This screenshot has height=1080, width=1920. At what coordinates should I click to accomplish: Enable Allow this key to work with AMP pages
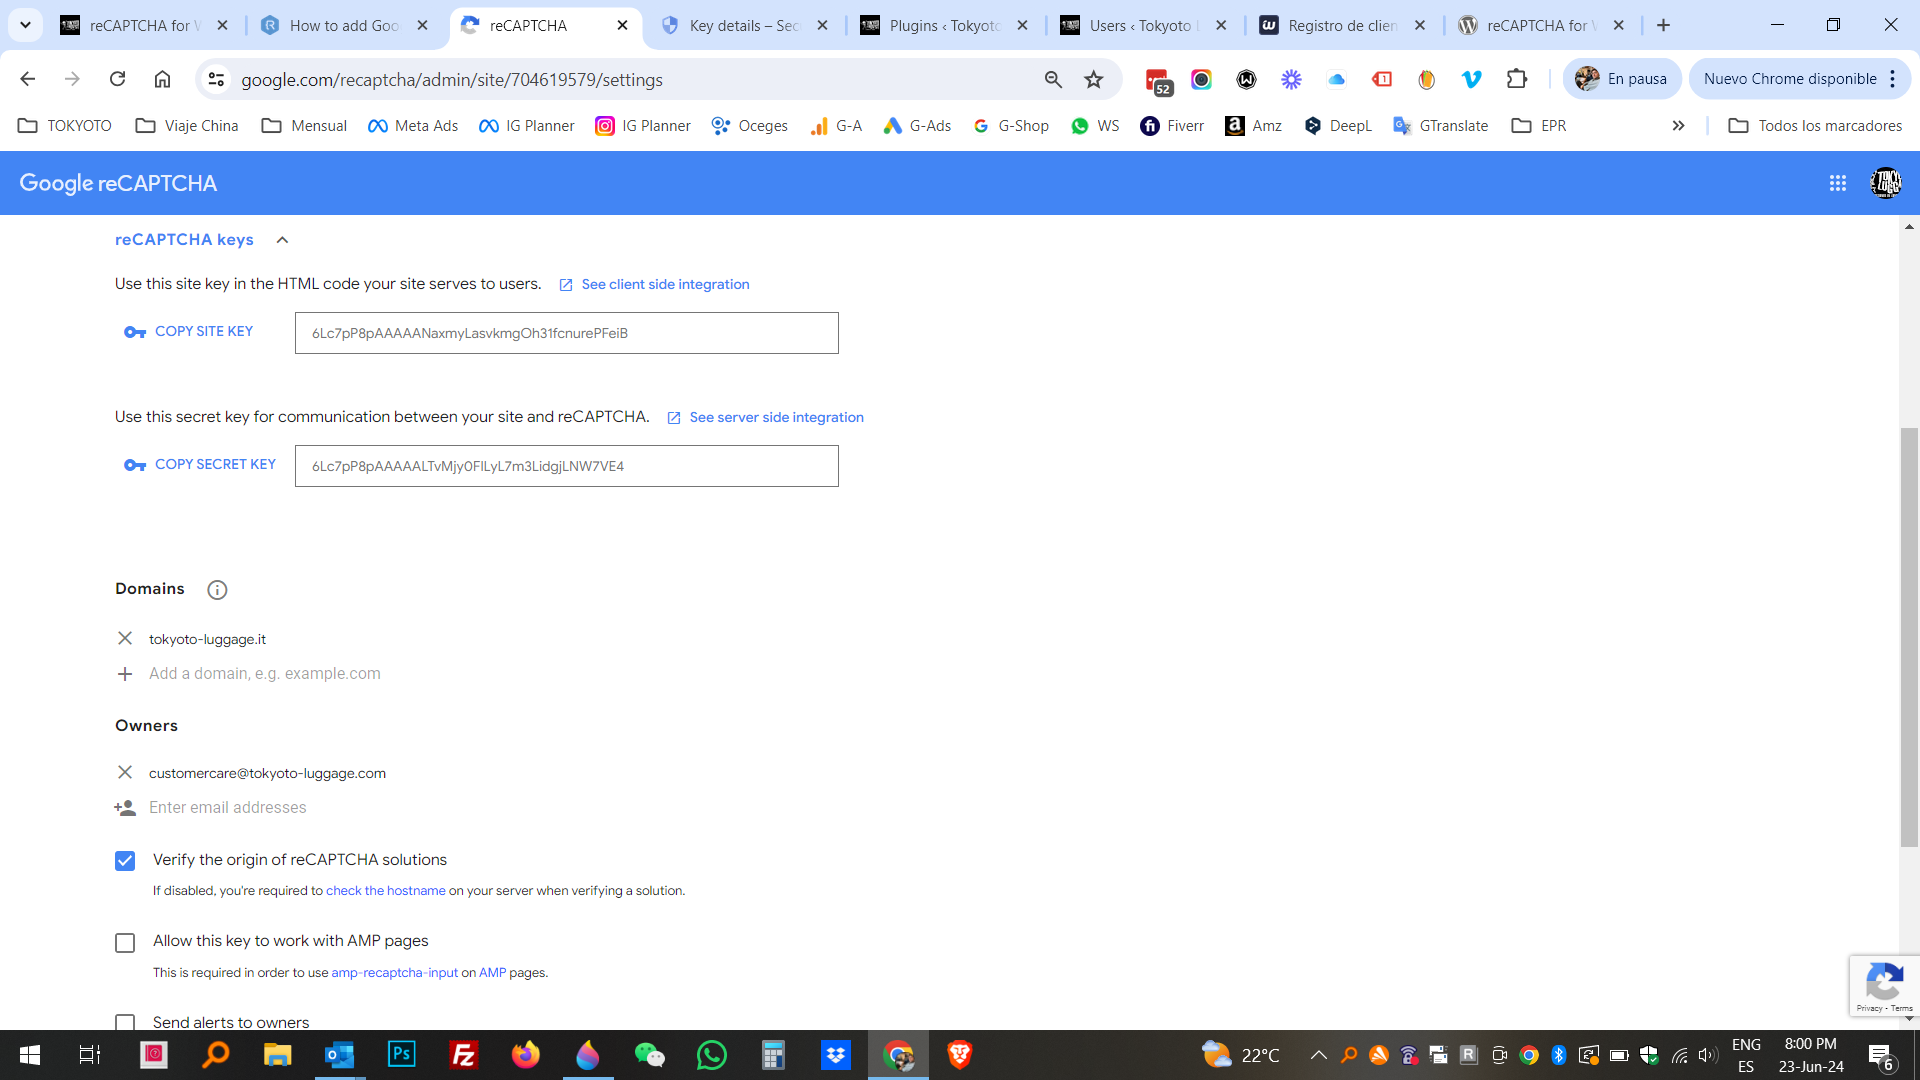[x=125, y=943]
